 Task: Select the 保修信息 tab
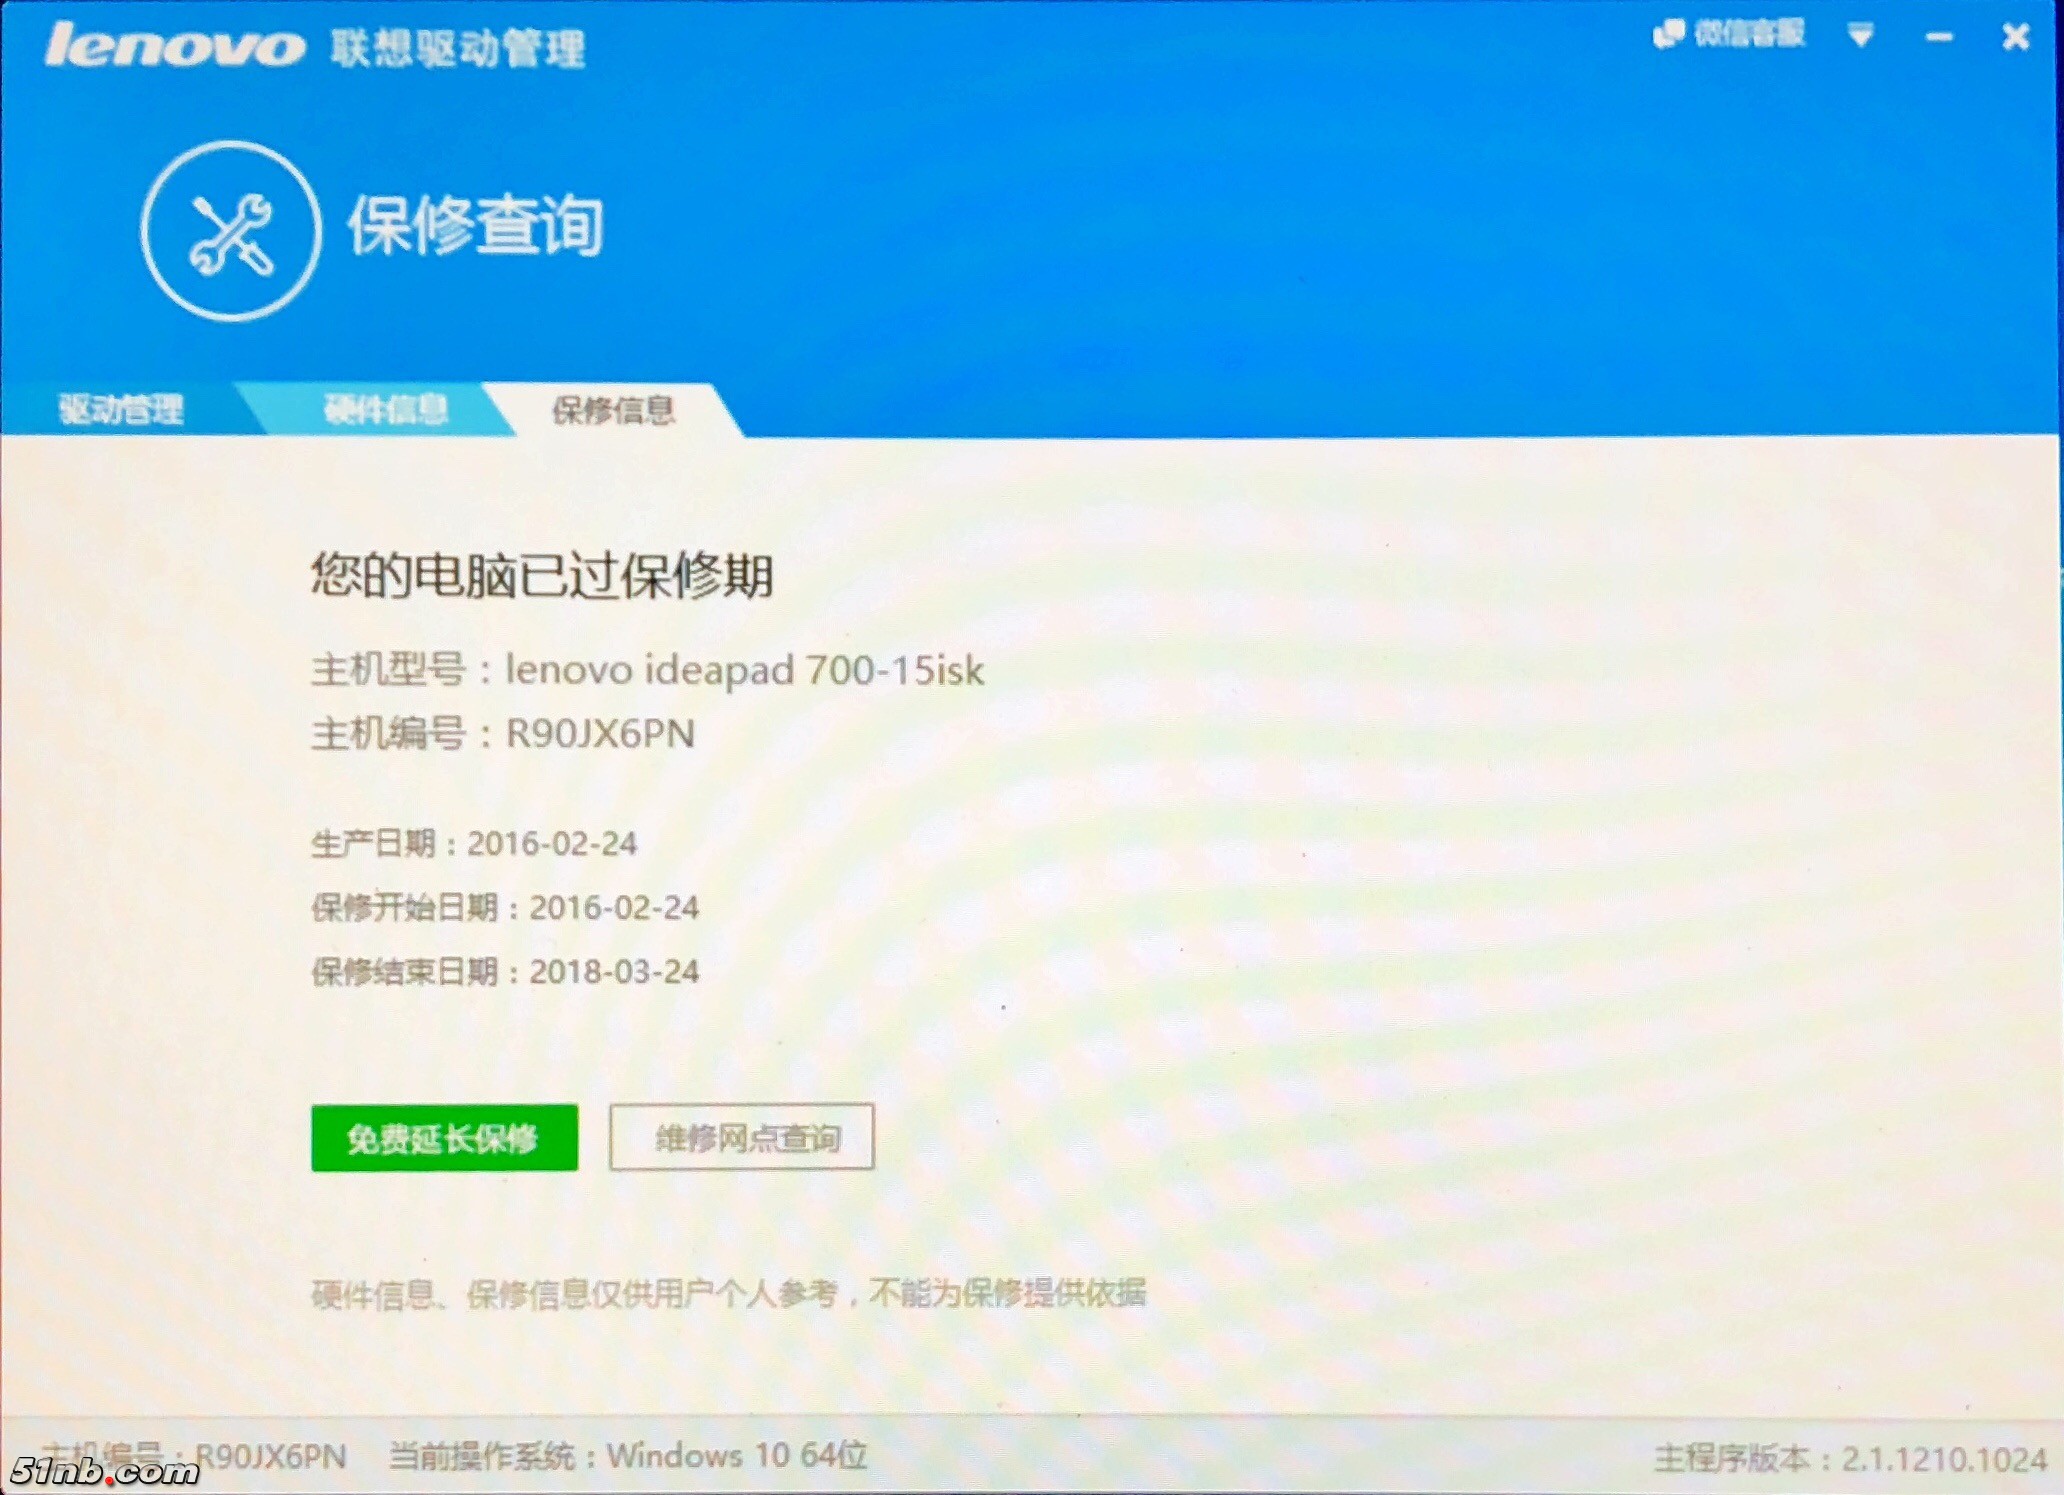point(613,410)
